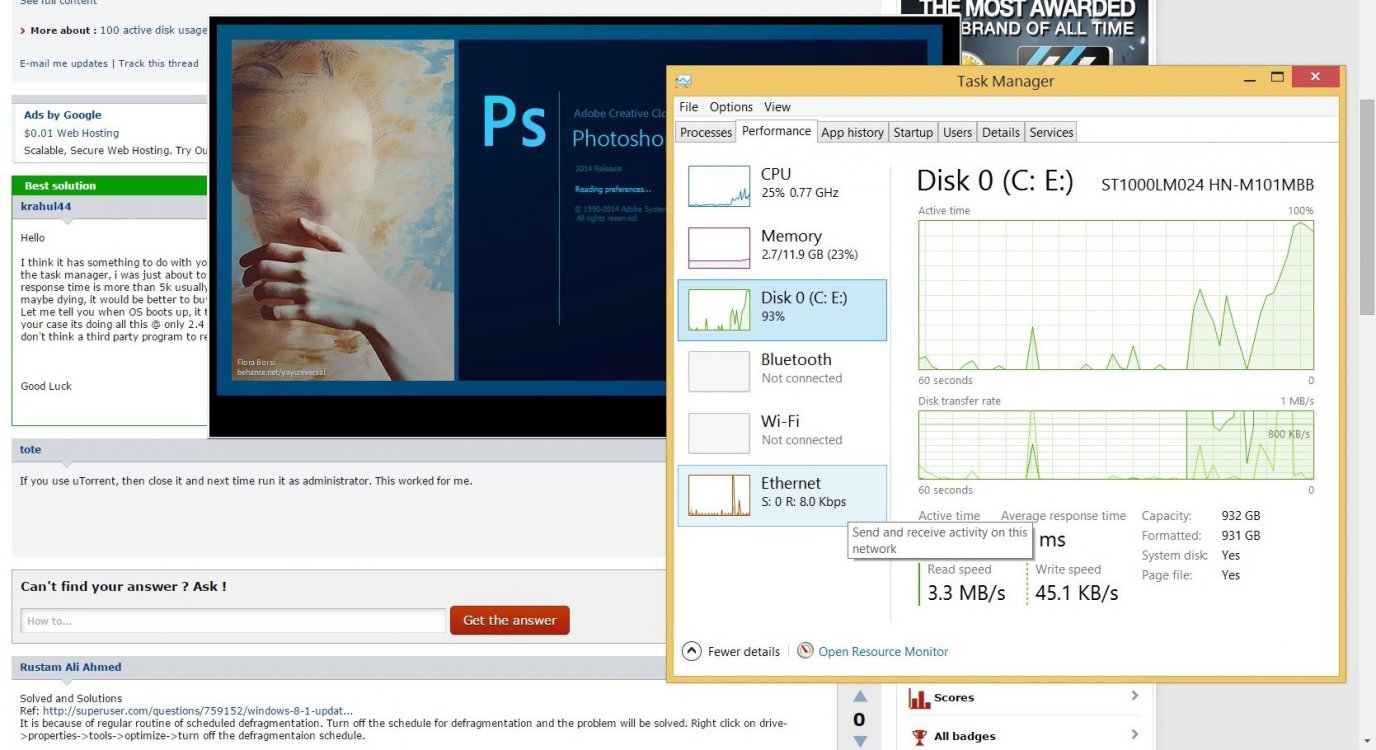1376x750 pixels.
Task: Click the Capacity 932 GB value
Action: (1241, 516)
